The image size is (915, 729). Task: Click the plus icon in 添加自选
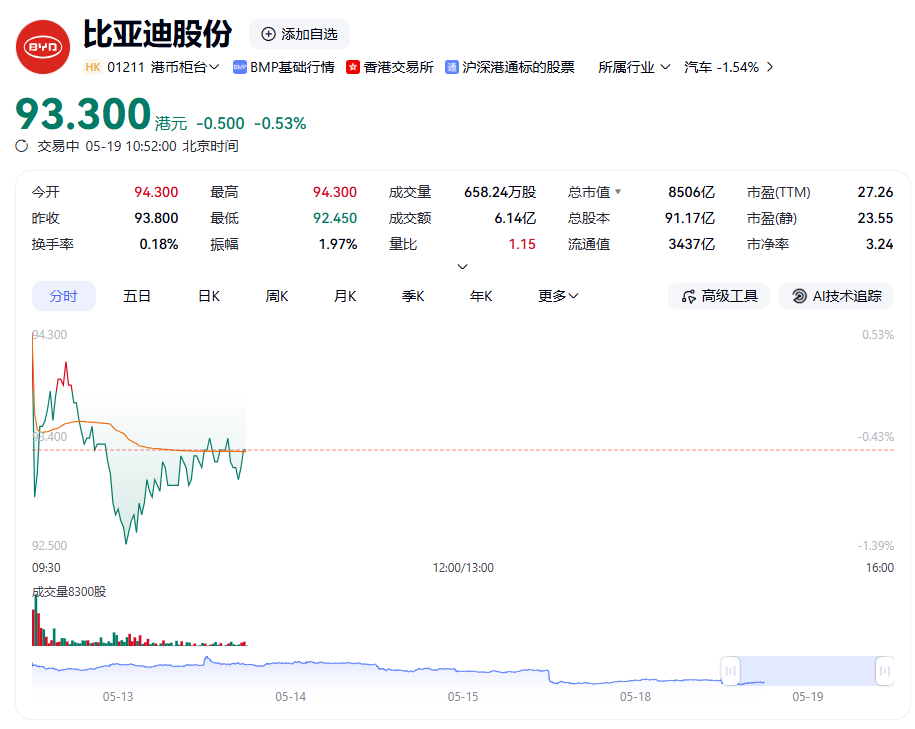tap(268, 34)
